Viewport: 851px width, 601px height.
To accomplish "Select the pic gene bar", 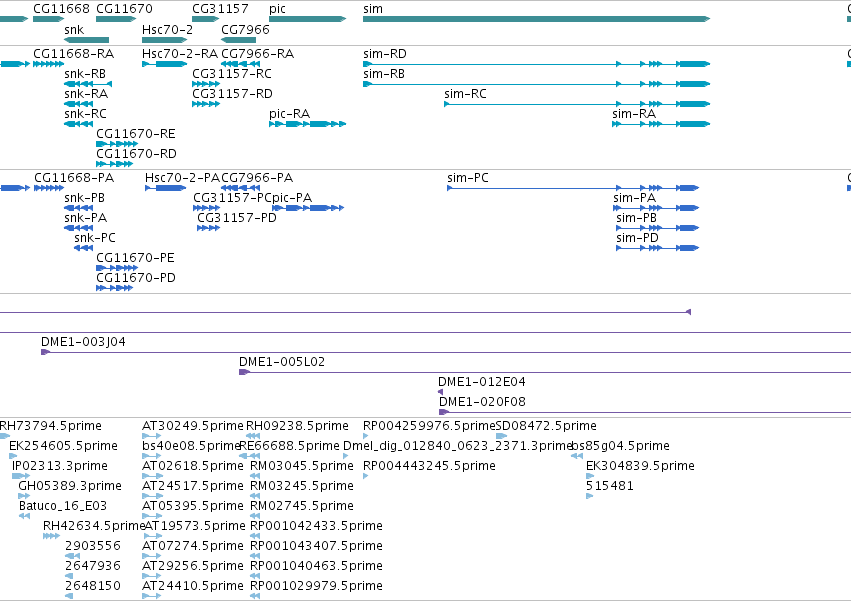I will tap(307, 19).
